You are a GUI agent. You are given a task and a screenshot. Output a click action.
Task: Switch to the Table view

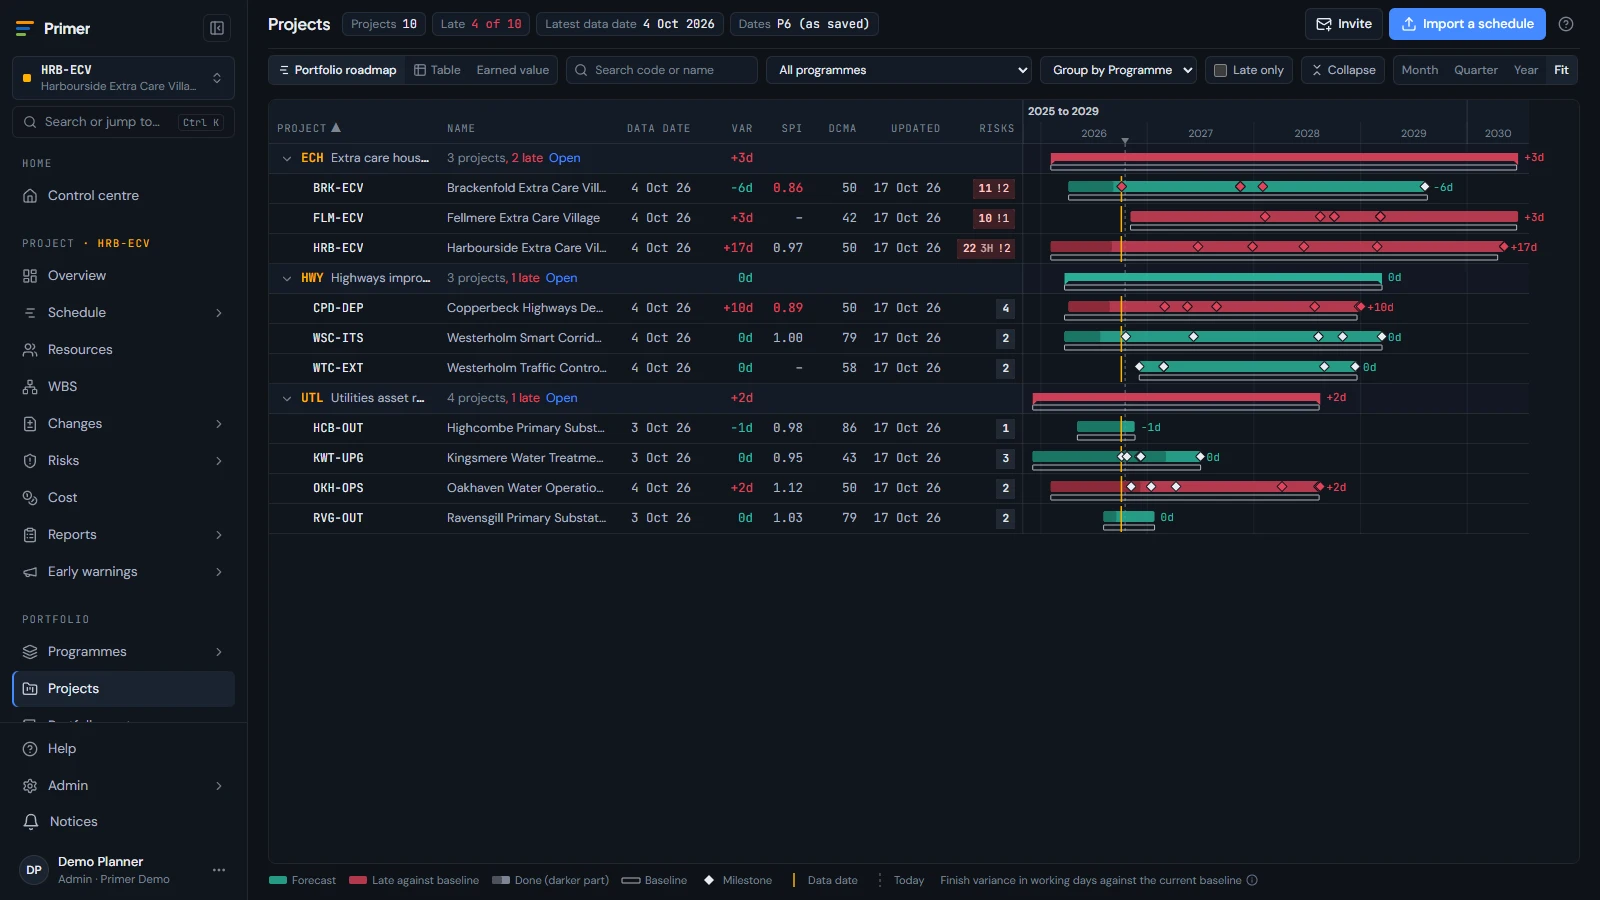click(x=437, y=70)
